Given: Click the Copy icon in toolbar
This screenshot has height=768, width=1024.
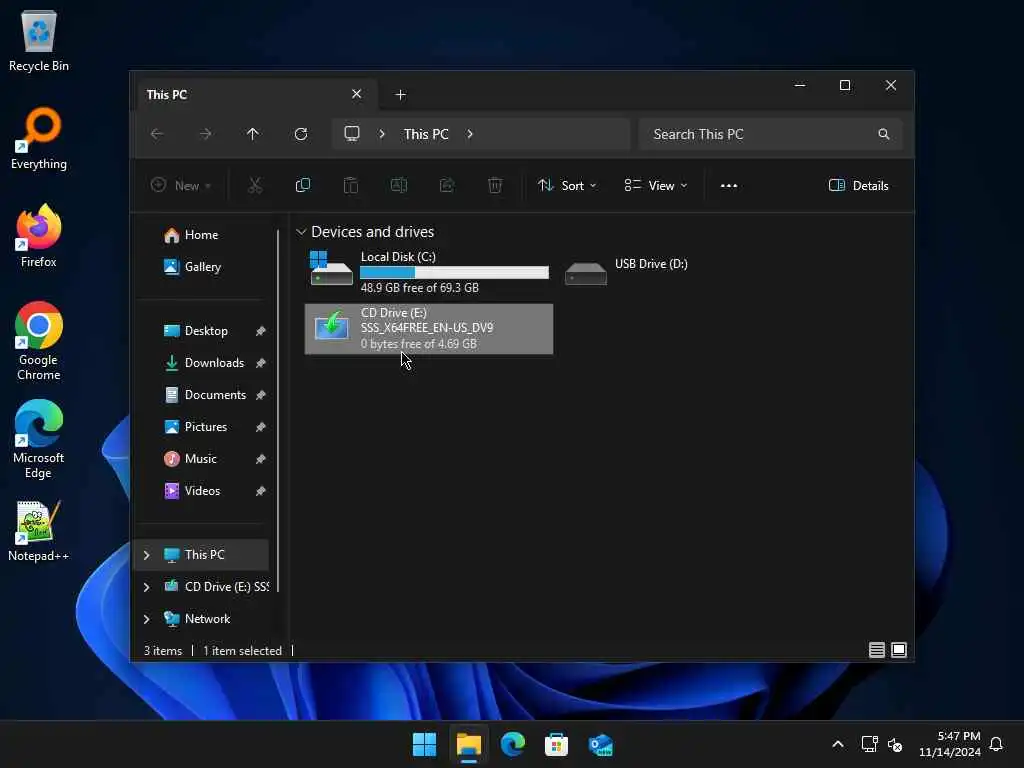Looking at the screenshot, I should point(302,185).
